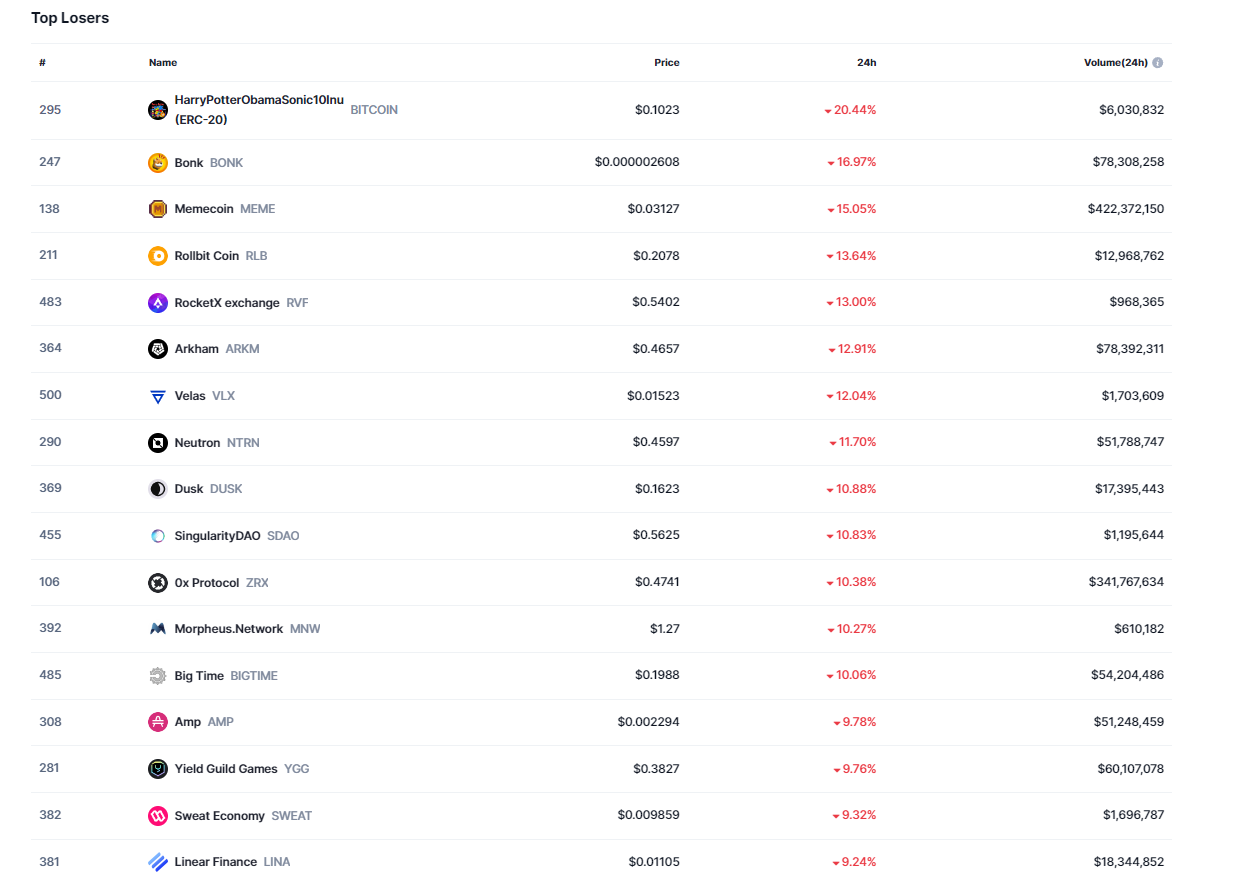The image size is (1257, 880).
Task: Click the HarryPotterObamaSonic10Inu coin logo
Action: 157,110
